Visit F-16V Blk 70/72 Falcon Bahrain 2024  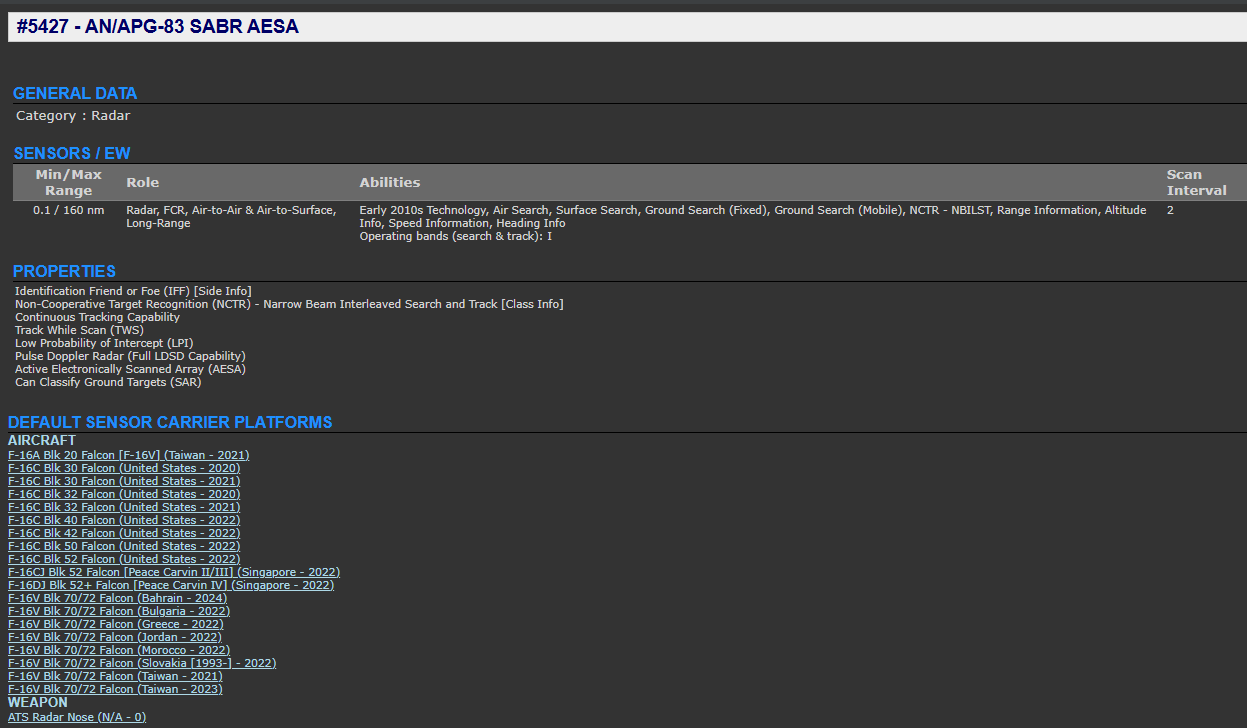(x=117, y=598)
